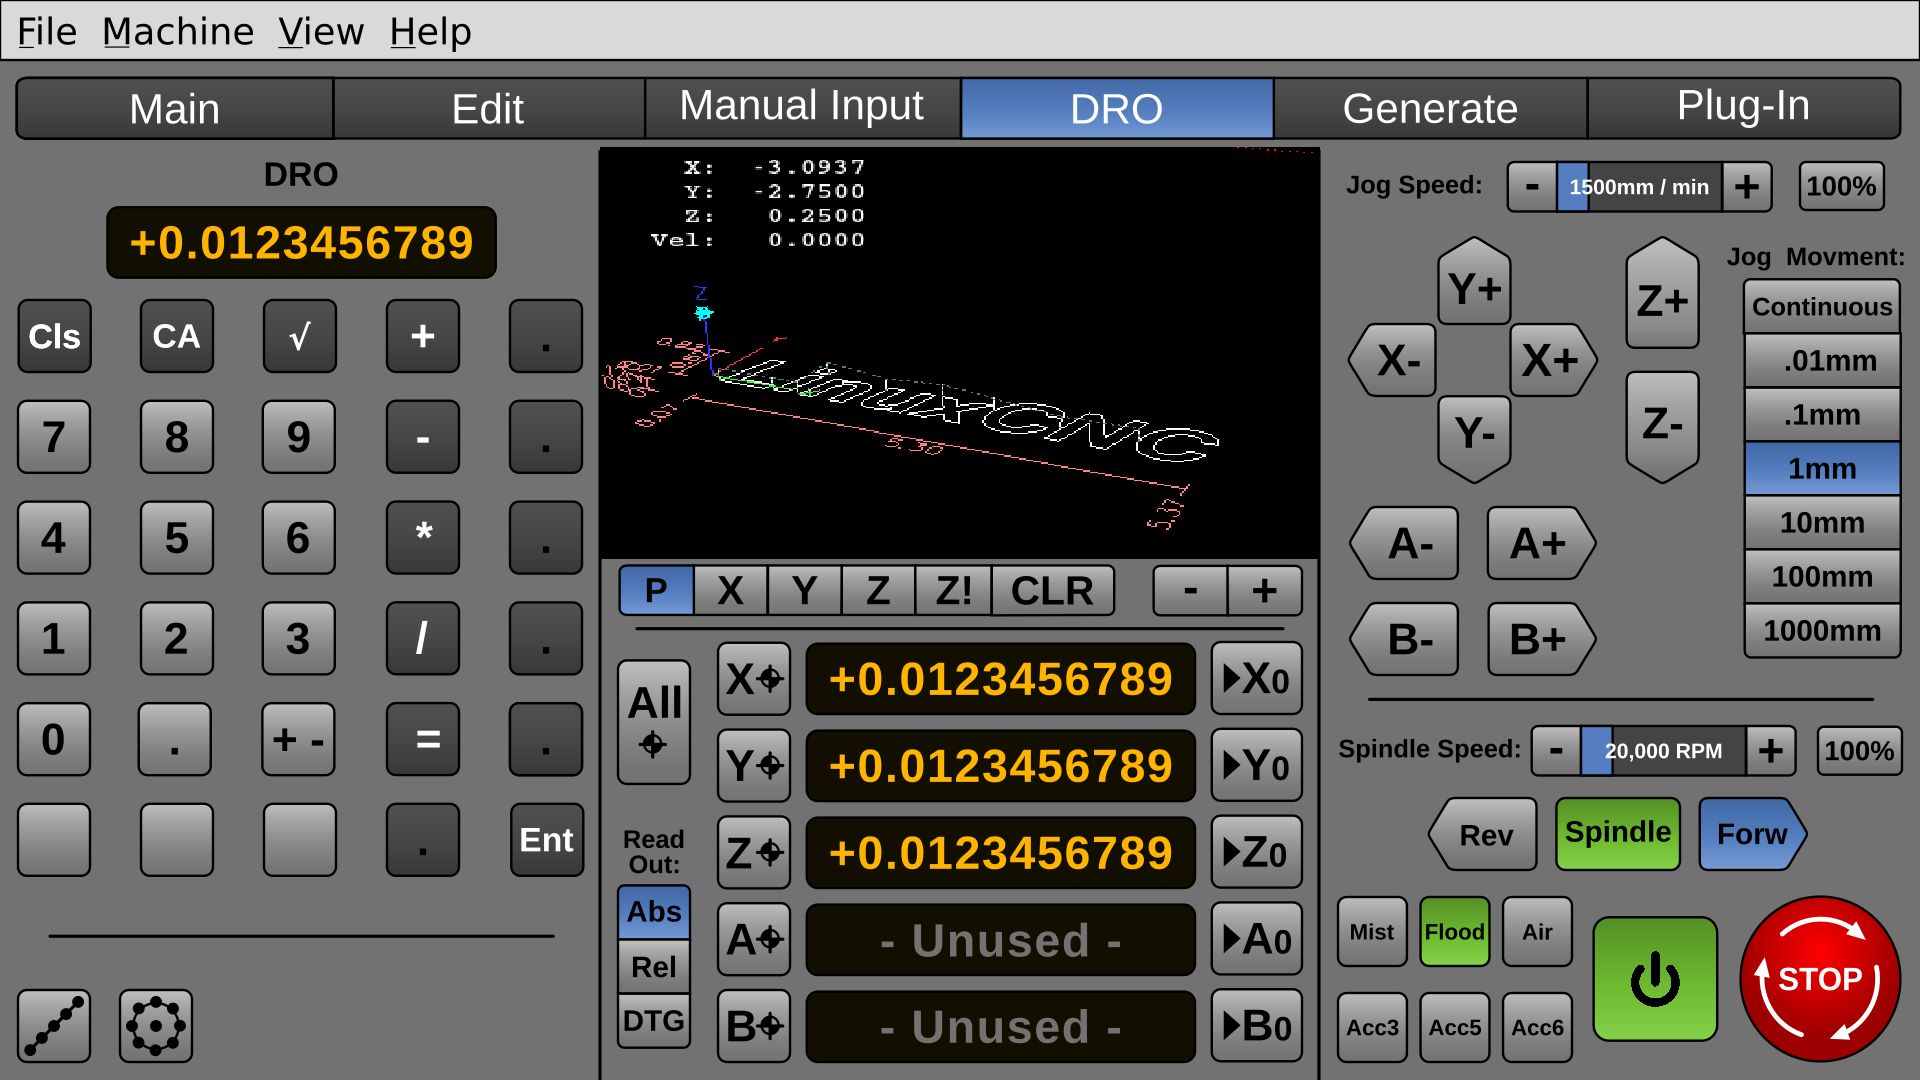Open the line path tool icon
Image resolution: width=1920 pixels, height=1080 pixels.
pyautogui.click(x=54, y=1026)
